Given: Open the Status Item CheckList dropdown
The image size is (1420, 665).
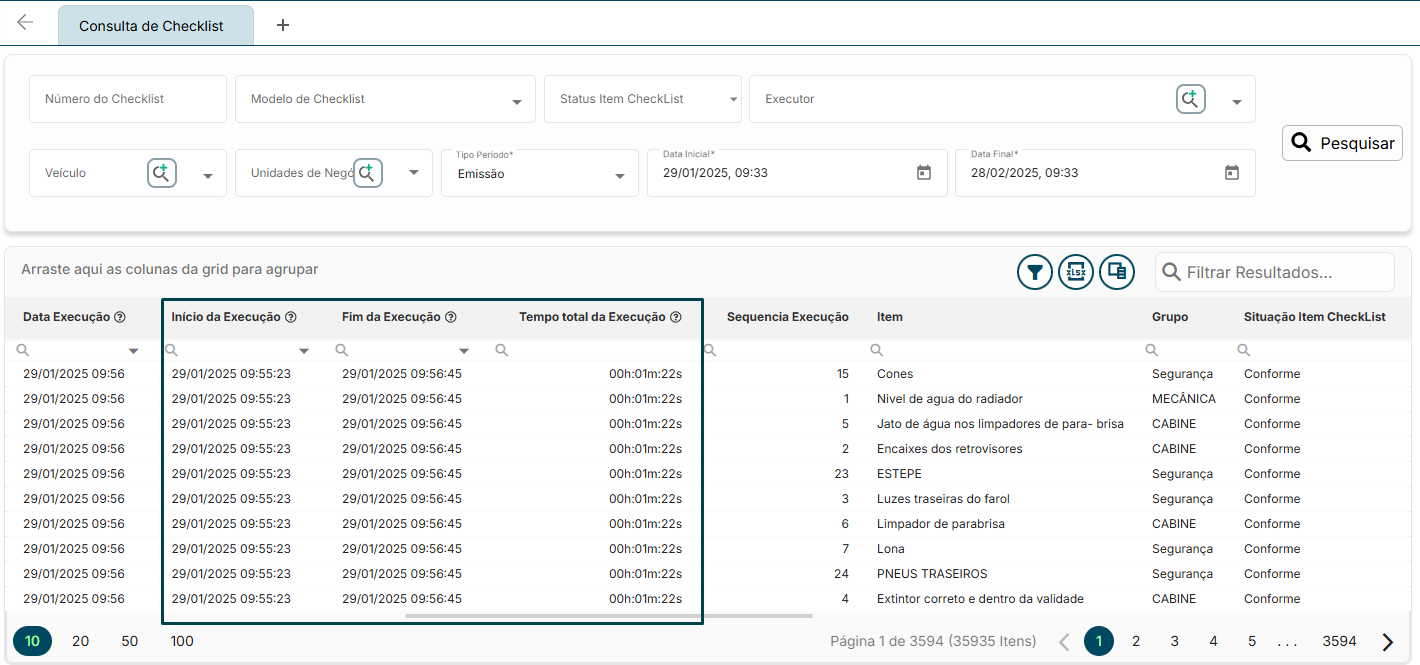Looking at the screenshot, I should tap(733, 100).
